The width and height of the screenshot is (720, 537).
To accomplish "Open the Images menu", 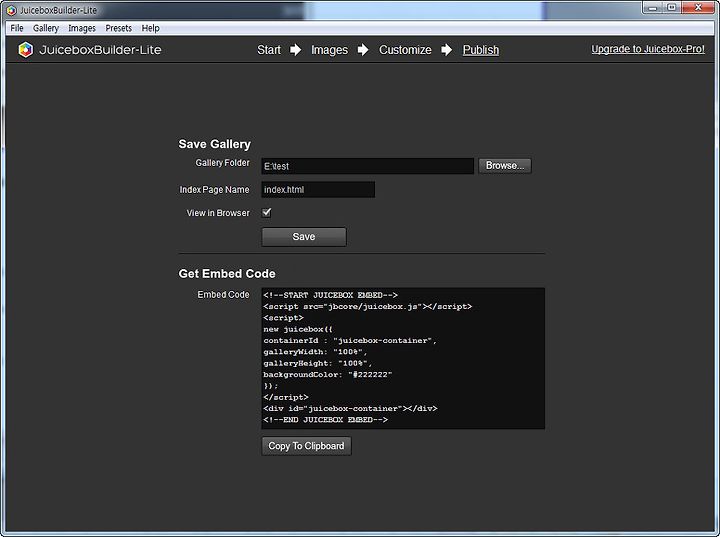I will (x=82, y=28).
